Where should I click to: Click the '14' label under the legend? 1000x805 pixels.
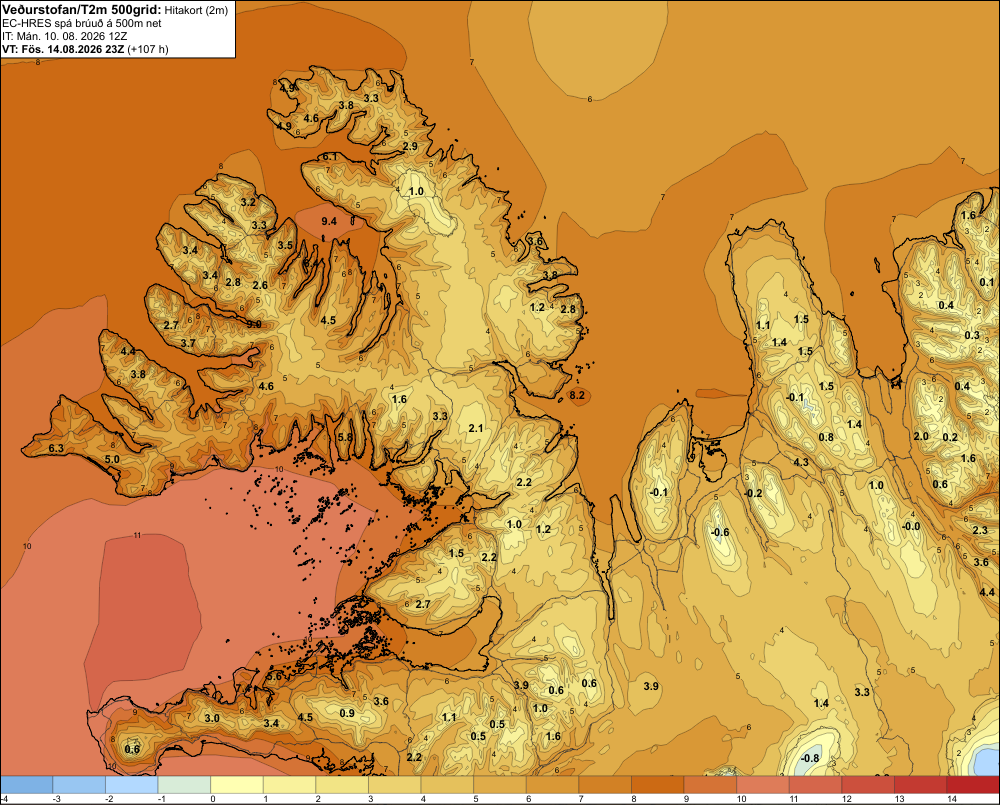click(952, 799)
